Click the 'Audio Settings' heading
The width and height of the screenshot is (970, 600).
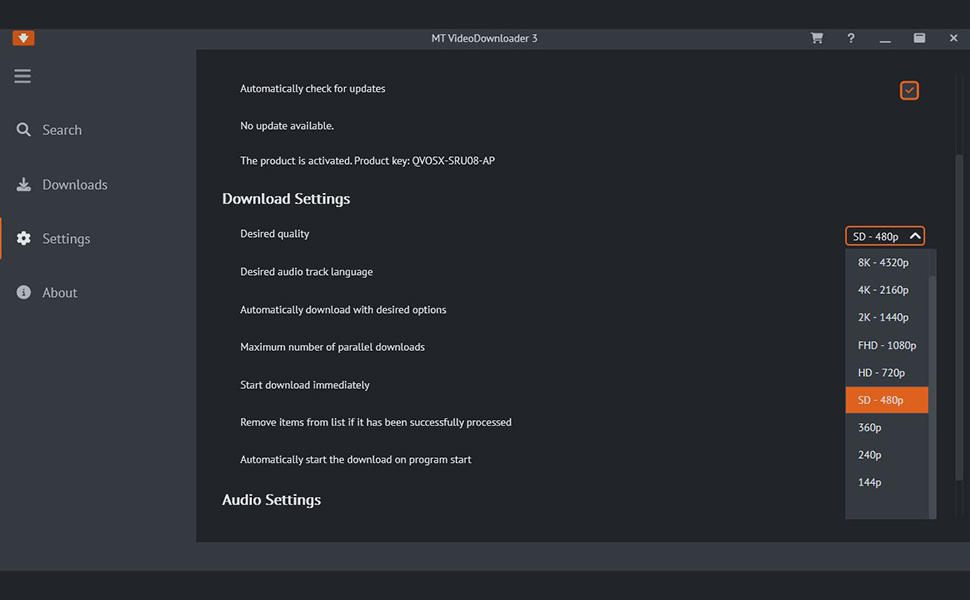pyautogui.click(x=271, y=499)
